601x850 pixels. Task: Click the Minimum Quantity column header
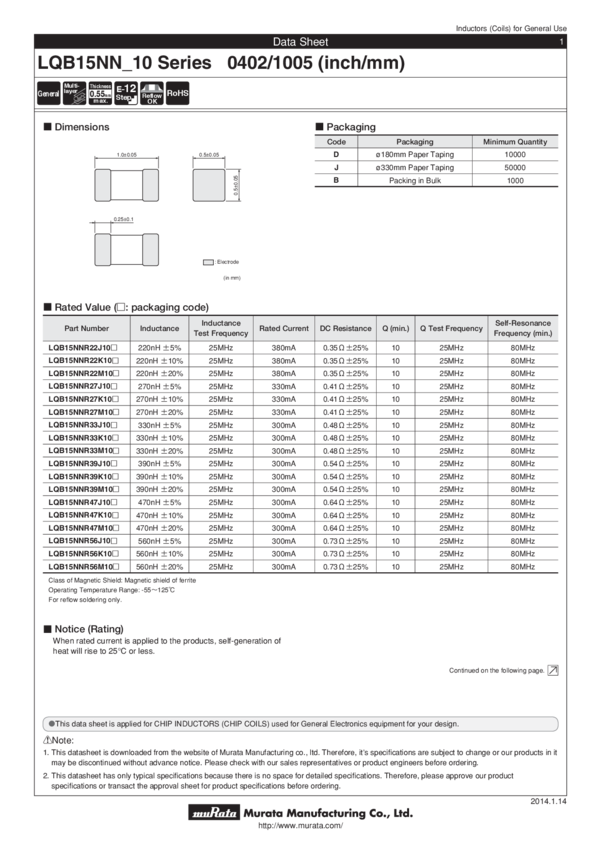pyautogui.click(x=515, y=141)
